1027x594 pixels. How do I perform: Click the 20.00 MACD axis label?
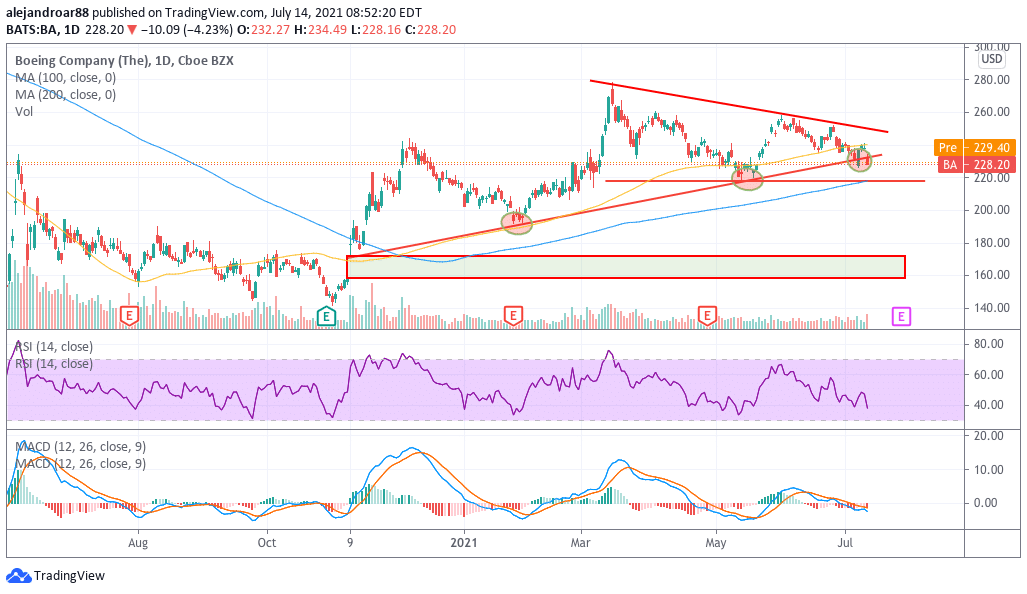point(988,436)
